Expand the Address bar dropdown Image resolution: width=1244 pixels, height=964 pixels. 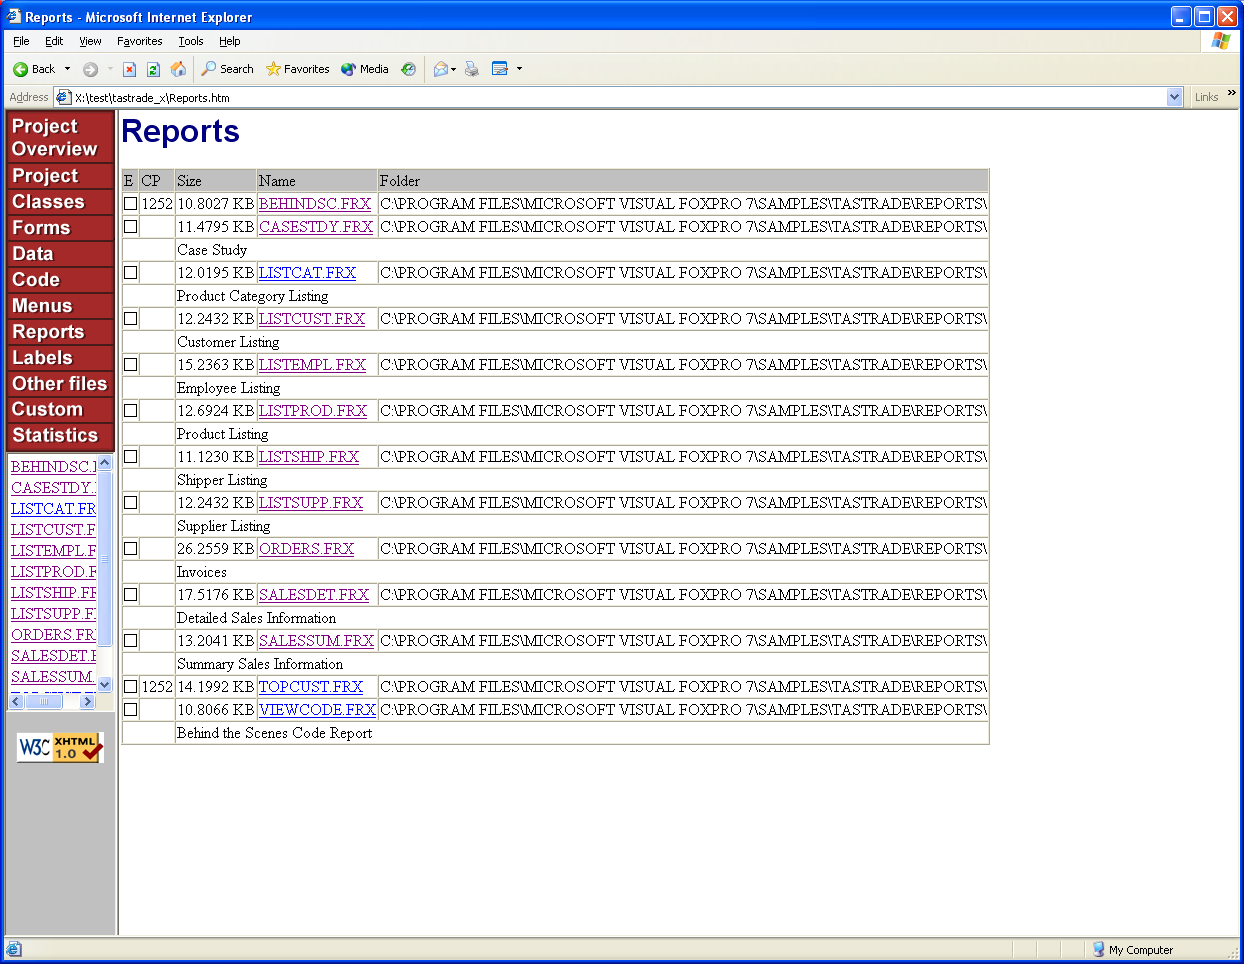pyautogui.click(x=1174, y=97)
